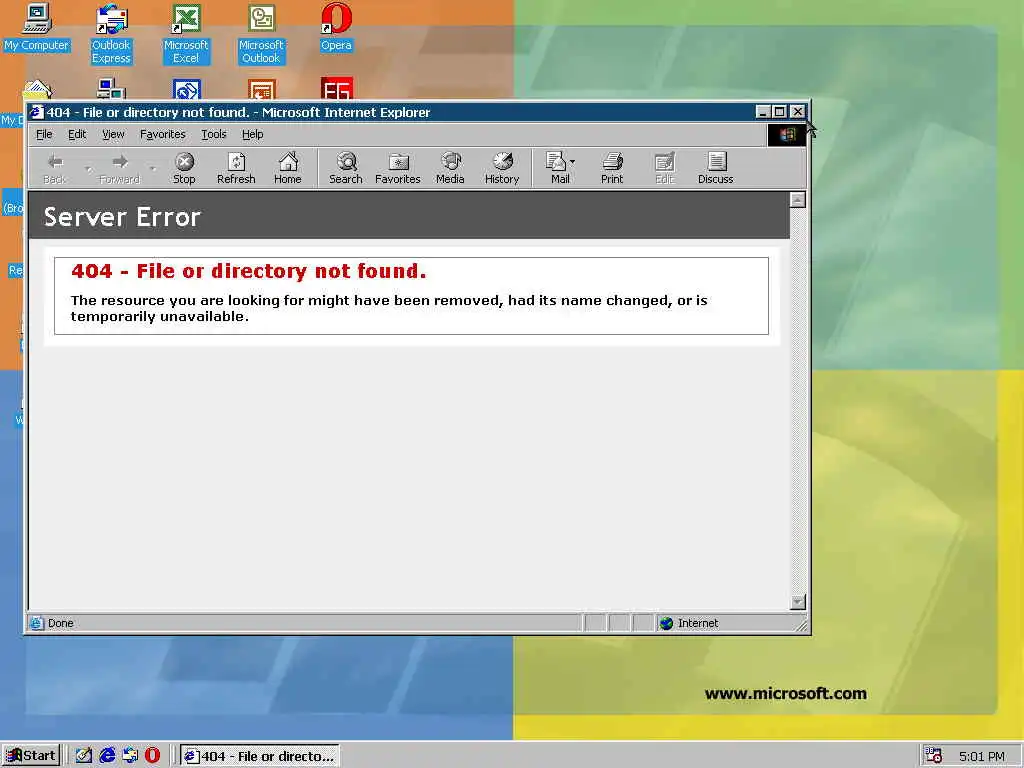Maximize the Internet Explorer window

(778, 112)
